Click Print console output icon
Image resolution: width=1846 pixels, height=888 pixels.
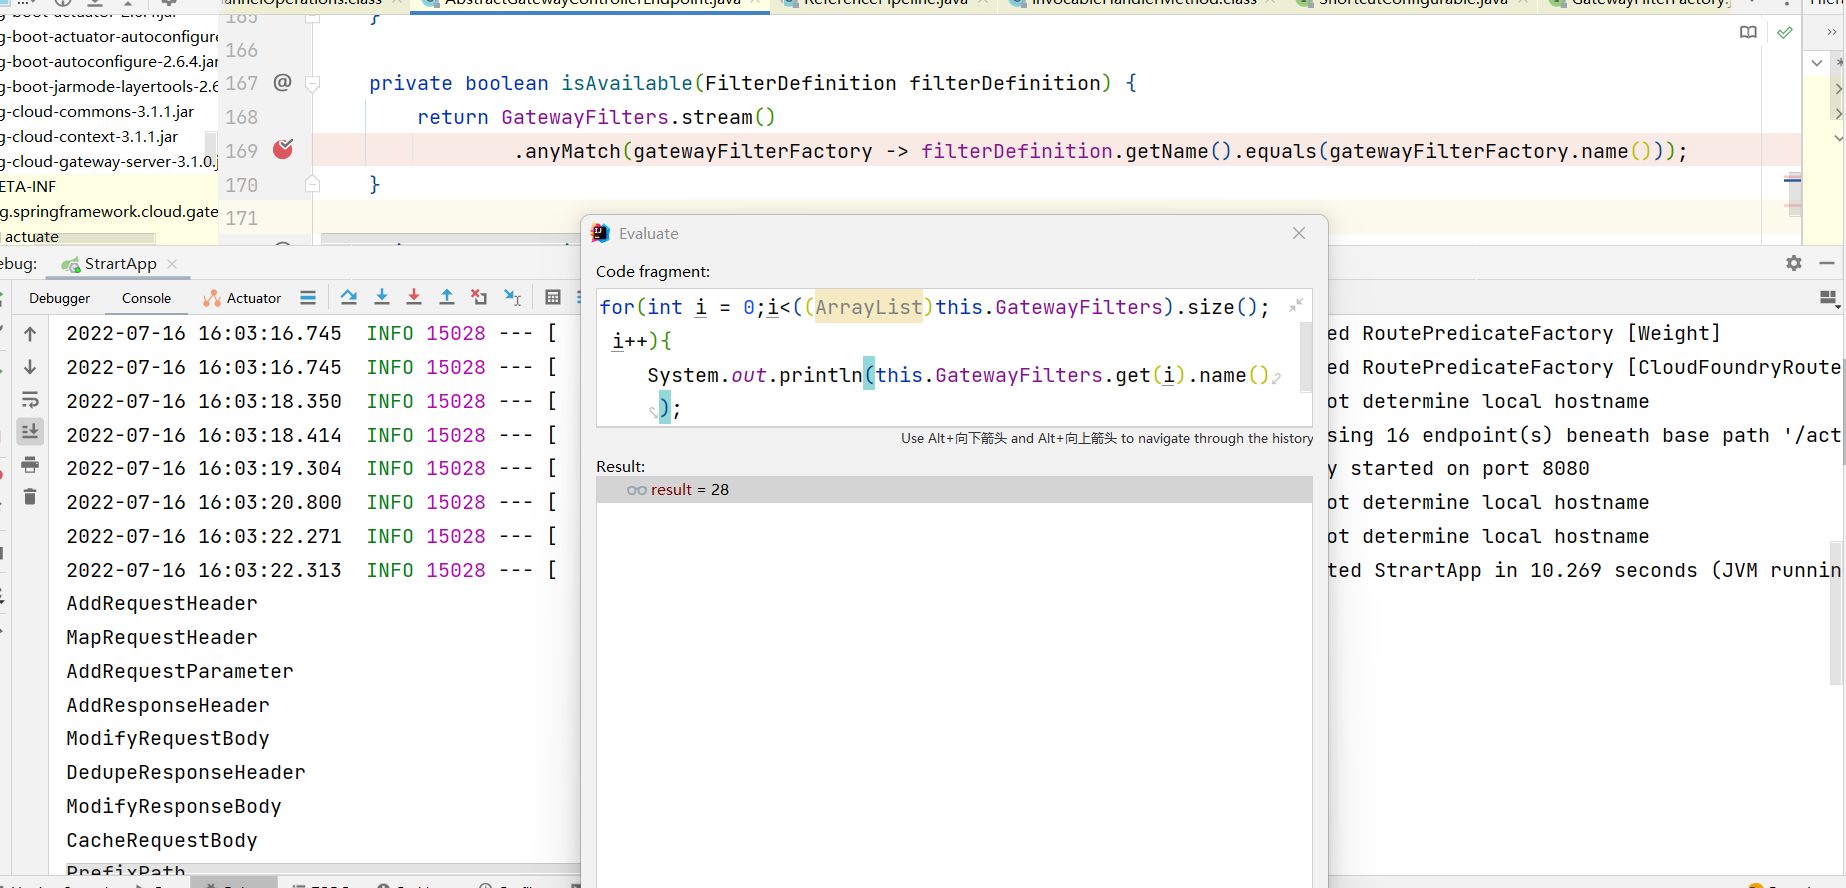click(30, 465)
